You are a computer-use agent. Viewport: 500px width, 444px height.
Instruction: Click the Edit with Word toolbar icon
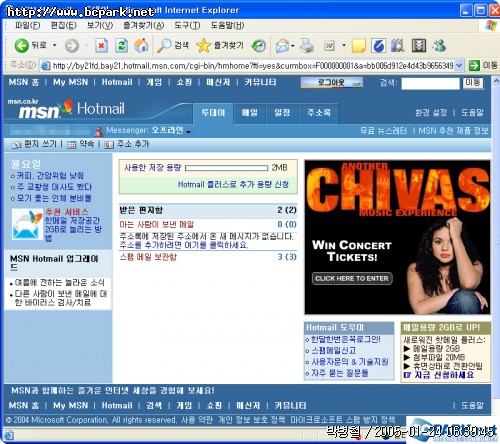329,46
